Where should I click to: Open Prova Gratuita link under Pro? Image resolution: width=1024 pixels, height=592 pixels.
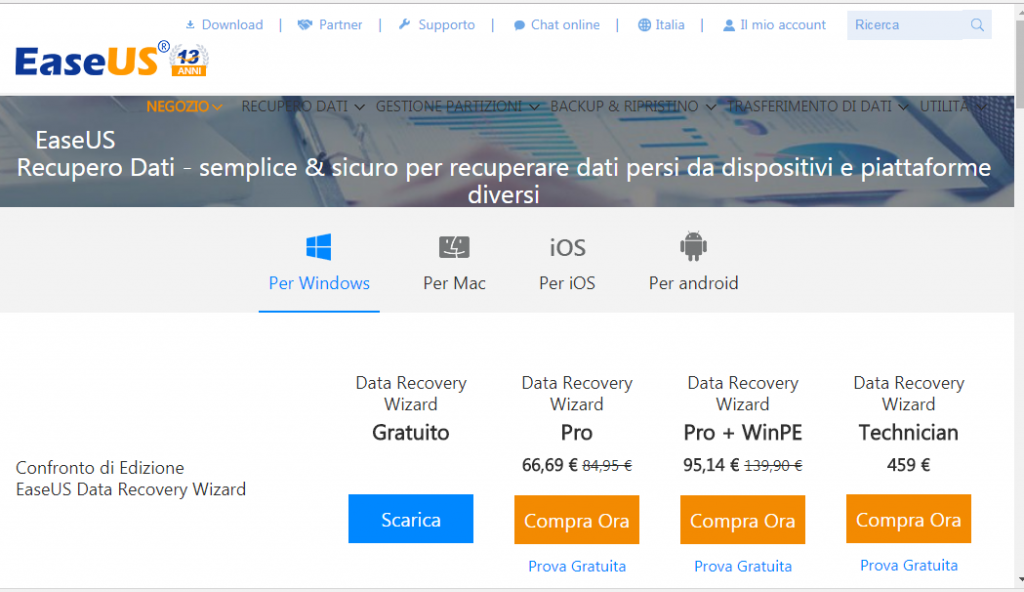point(577,566)
